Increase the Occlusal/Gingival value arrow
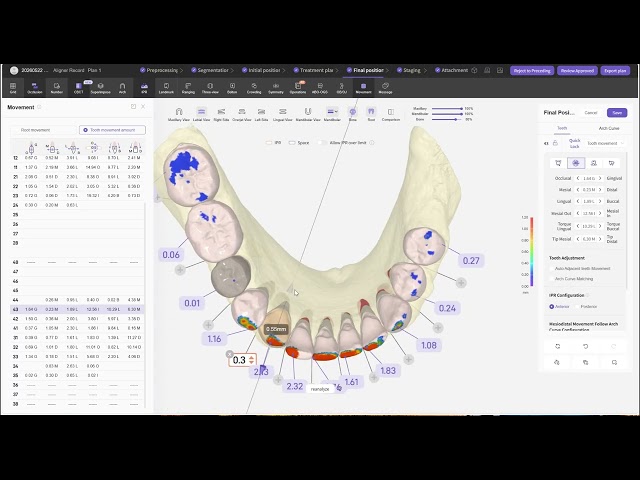Viewport: 640px width, 480px height. point(600,178)
